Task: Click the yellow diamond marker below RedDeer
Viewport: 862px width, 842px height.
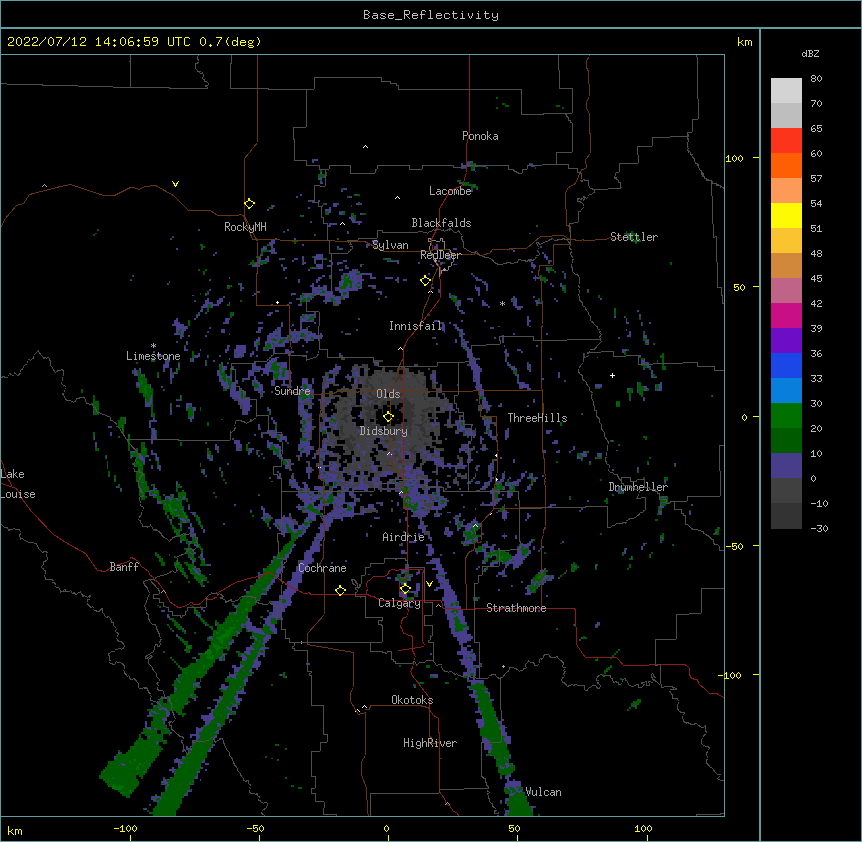Action: pyautogui.click(x=425, y=281)
